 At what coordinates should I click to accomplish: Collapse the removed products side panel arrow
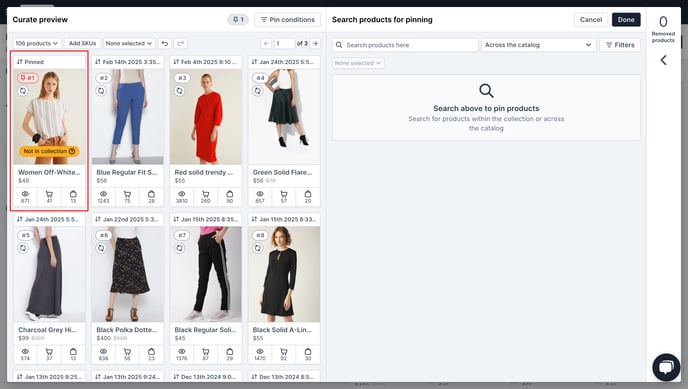[663, 60]
